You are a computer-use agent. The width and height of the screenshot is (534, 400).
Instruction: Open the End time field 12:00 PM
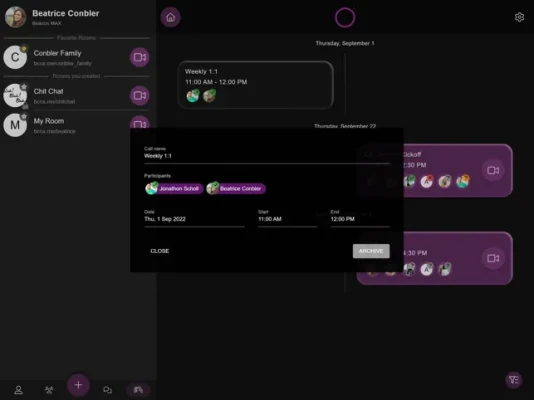click(x=360, y=218)
